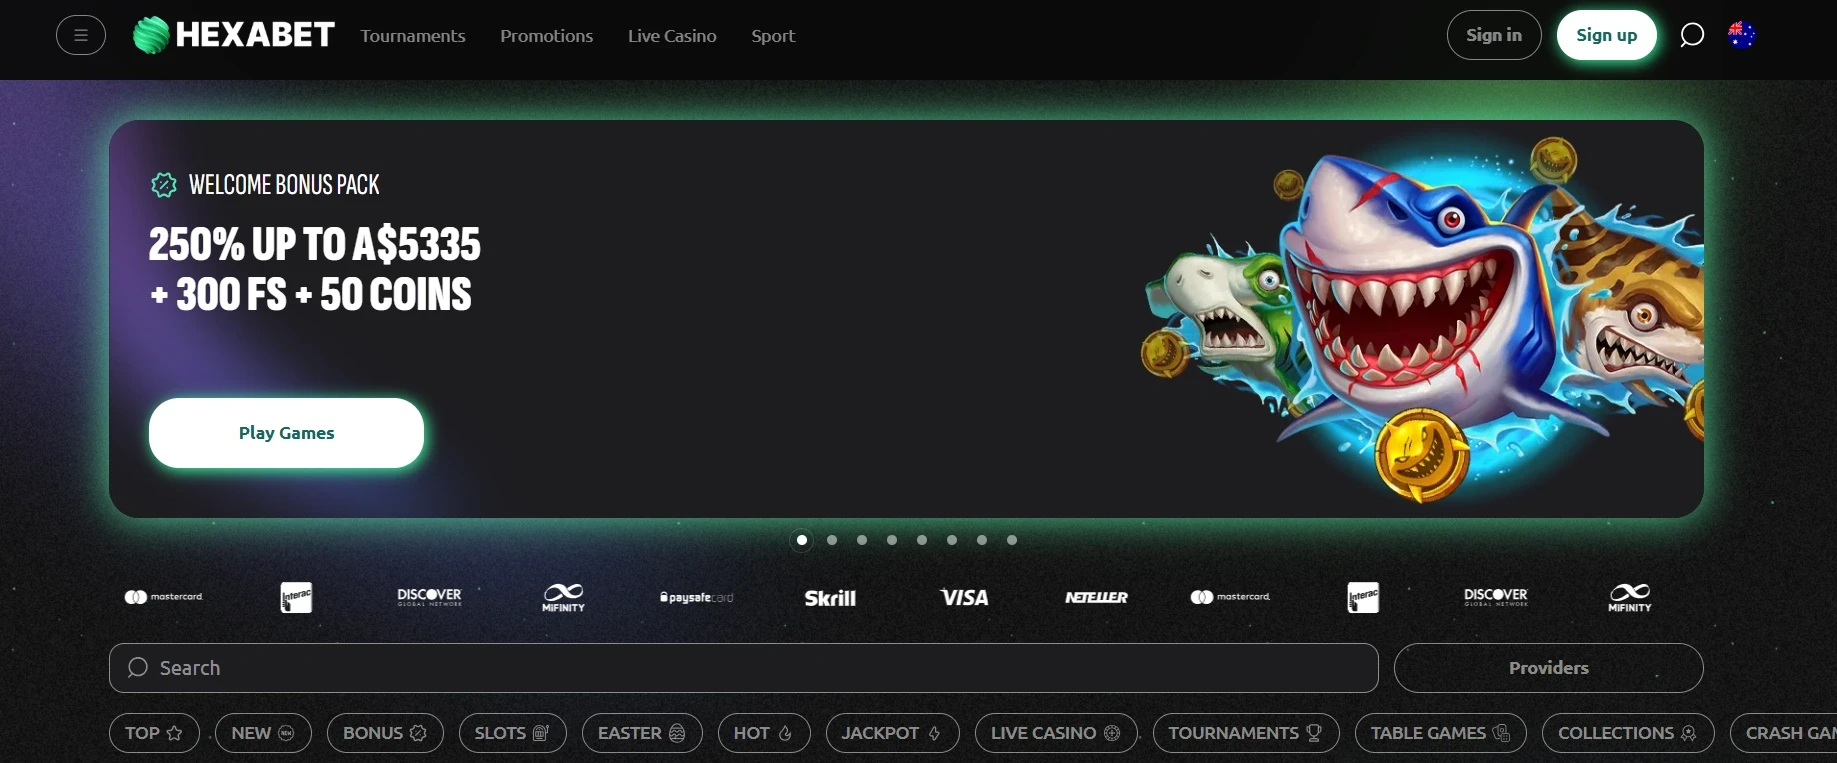Open the Tournaments nav link
The image size is (1837, 763).
pos(413,36)
